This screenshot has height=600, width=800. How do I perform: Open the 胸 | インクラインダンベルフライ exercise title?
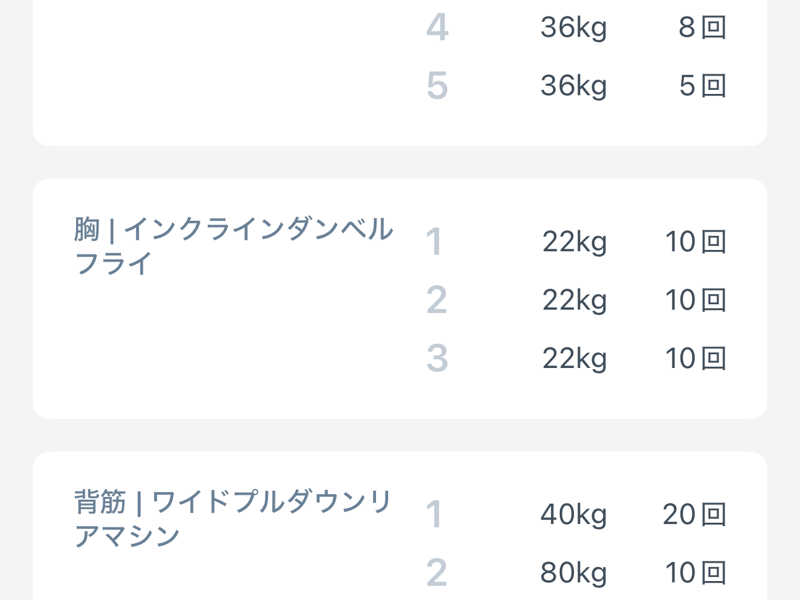(234, 246)
